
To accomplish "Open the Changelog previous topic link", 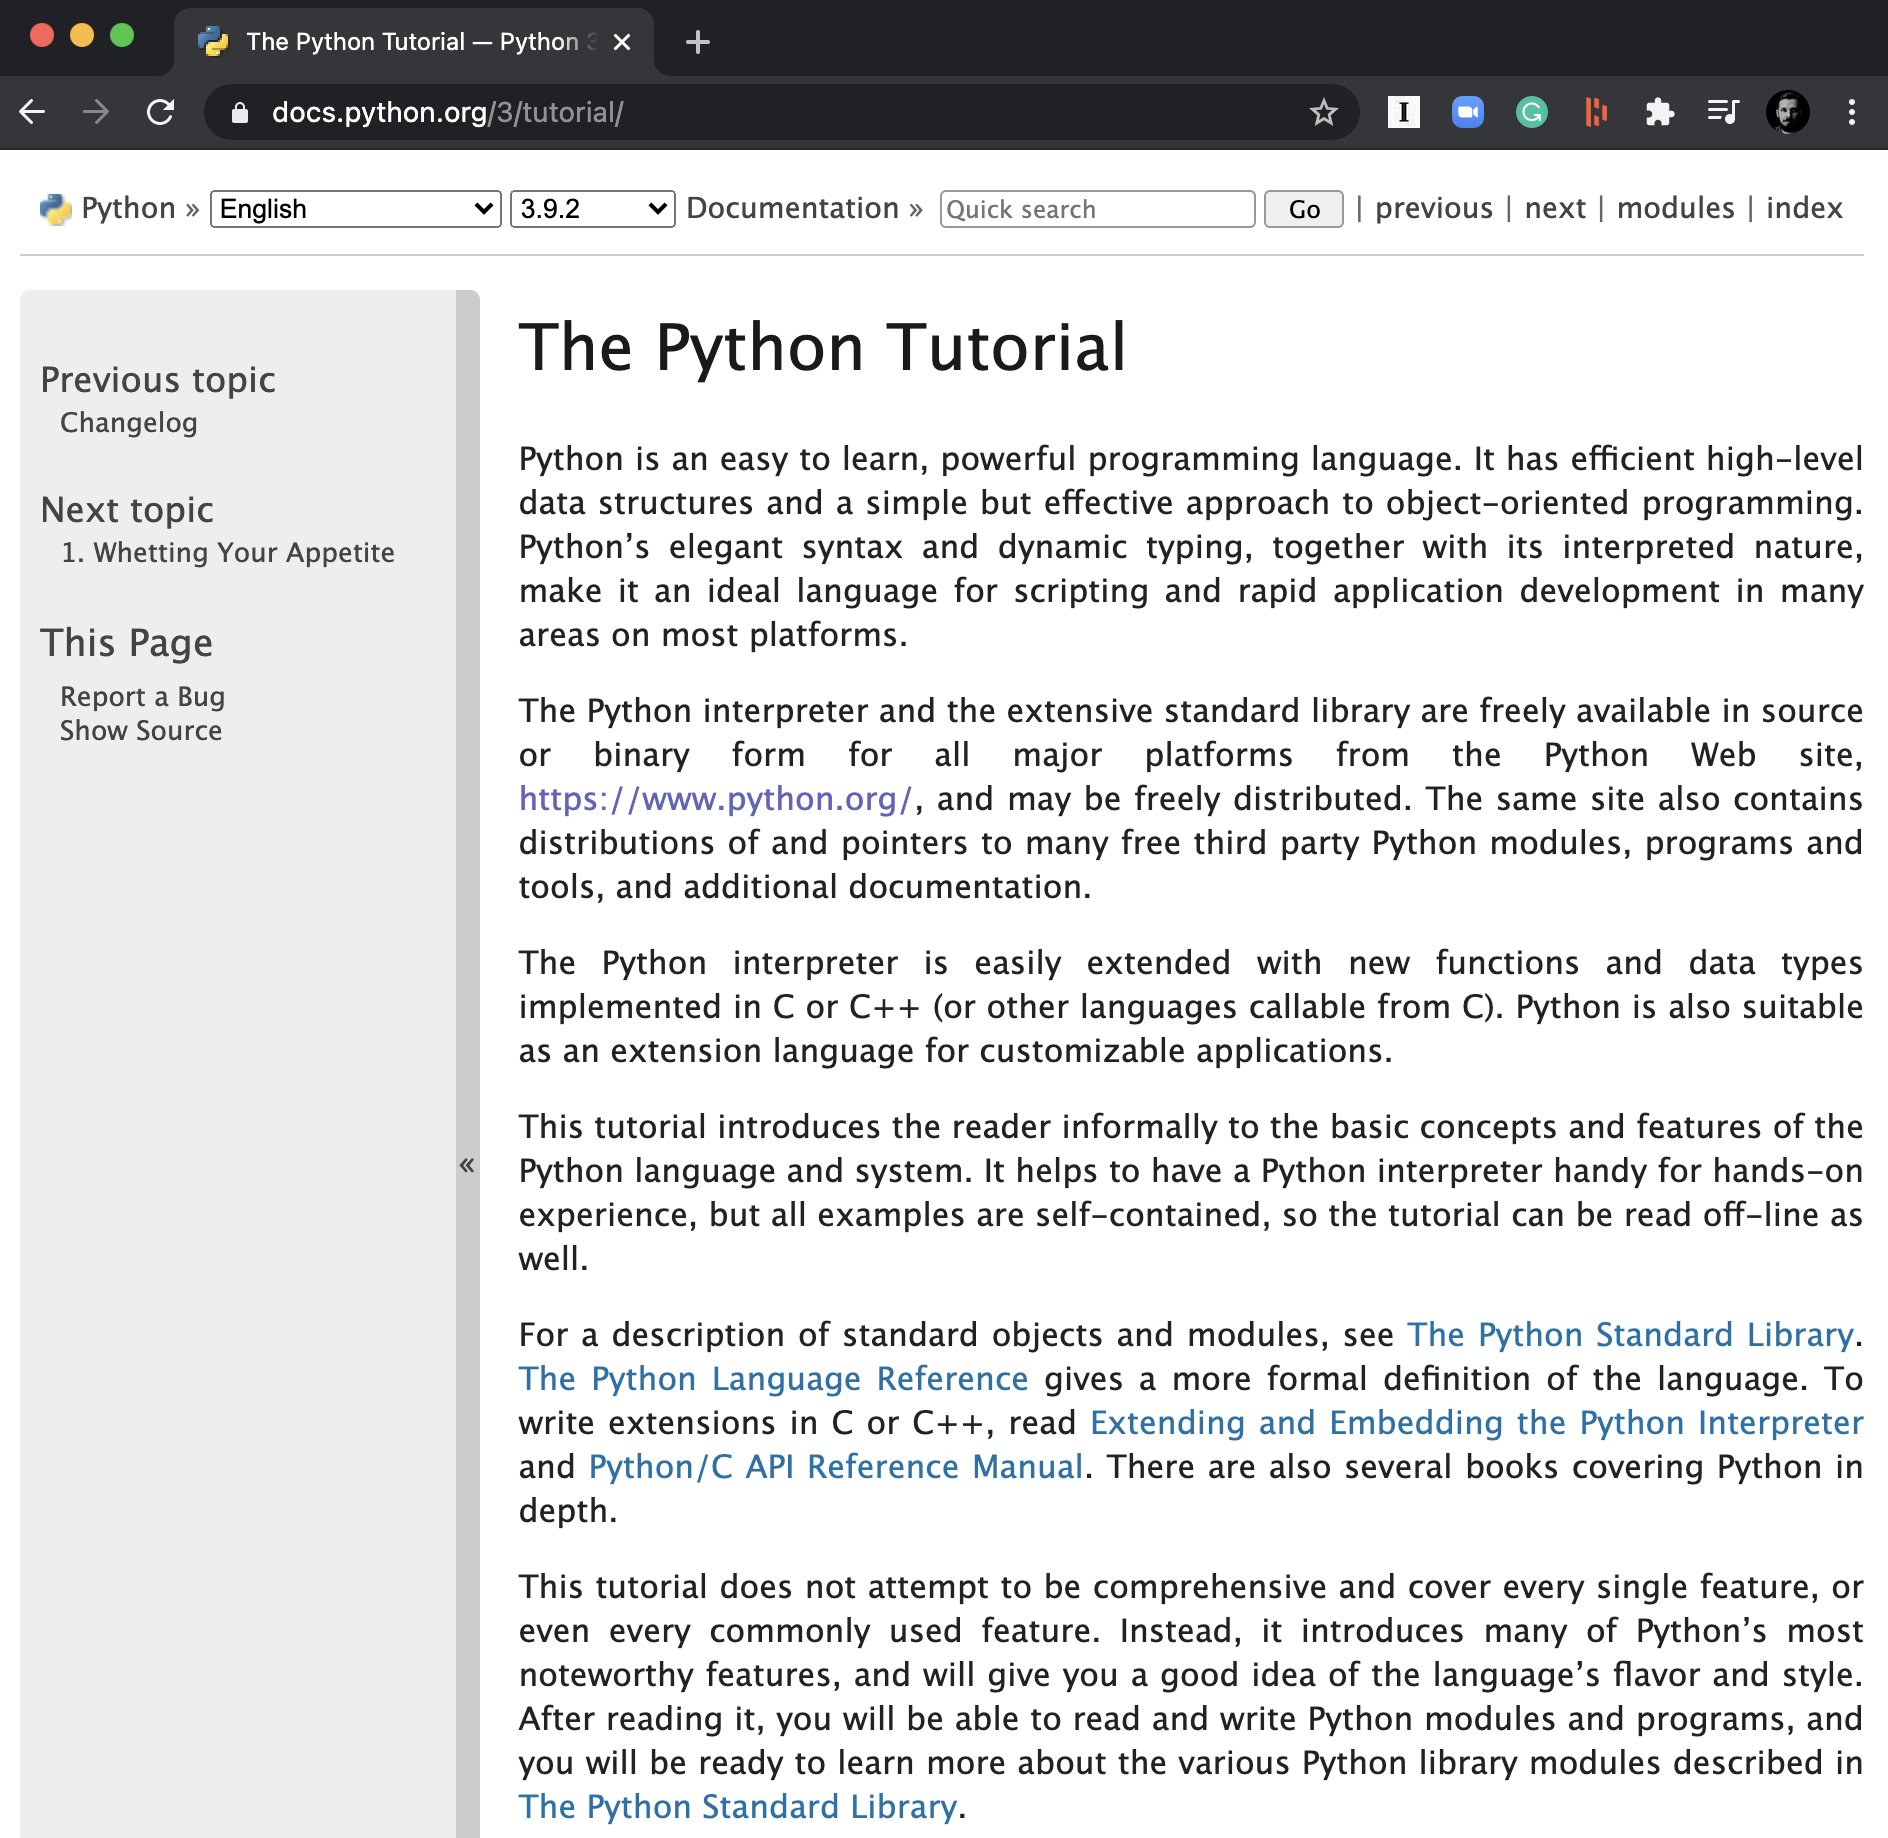I will coord(129,423).
